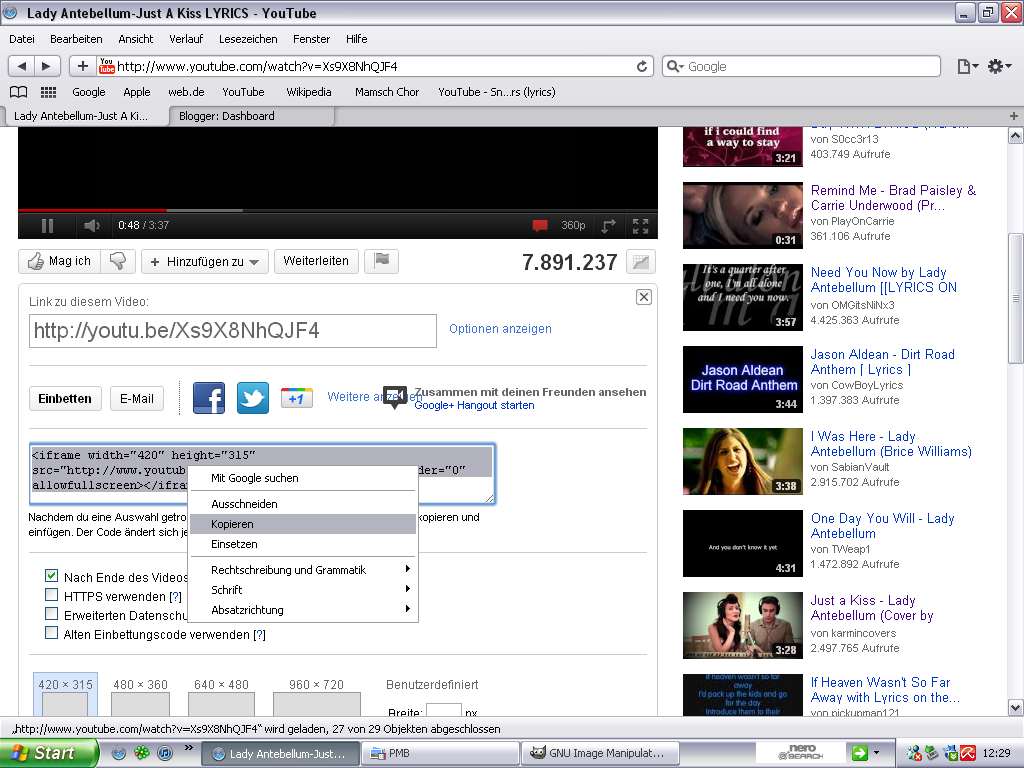This screenshot has width=1024, height=768.
Task: Click the E-Mail button
Action: tap(137, 398)
